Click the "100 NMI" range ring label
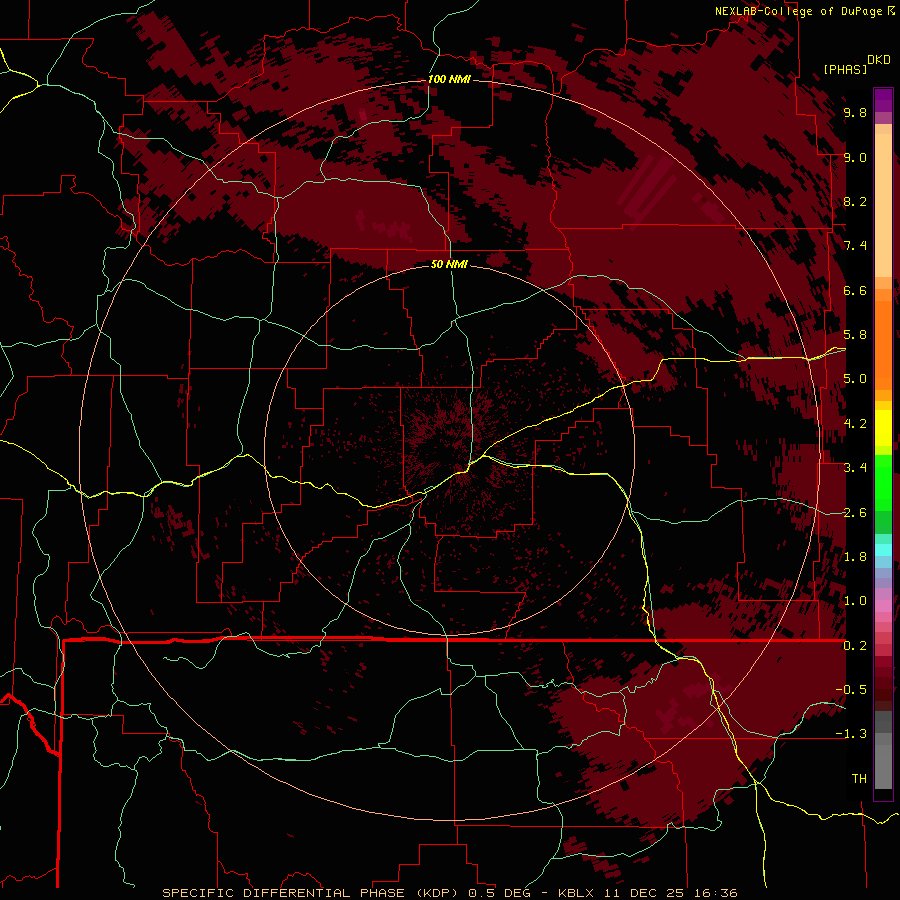The height and width of the screenshot is (900, 900). [449, 79]
